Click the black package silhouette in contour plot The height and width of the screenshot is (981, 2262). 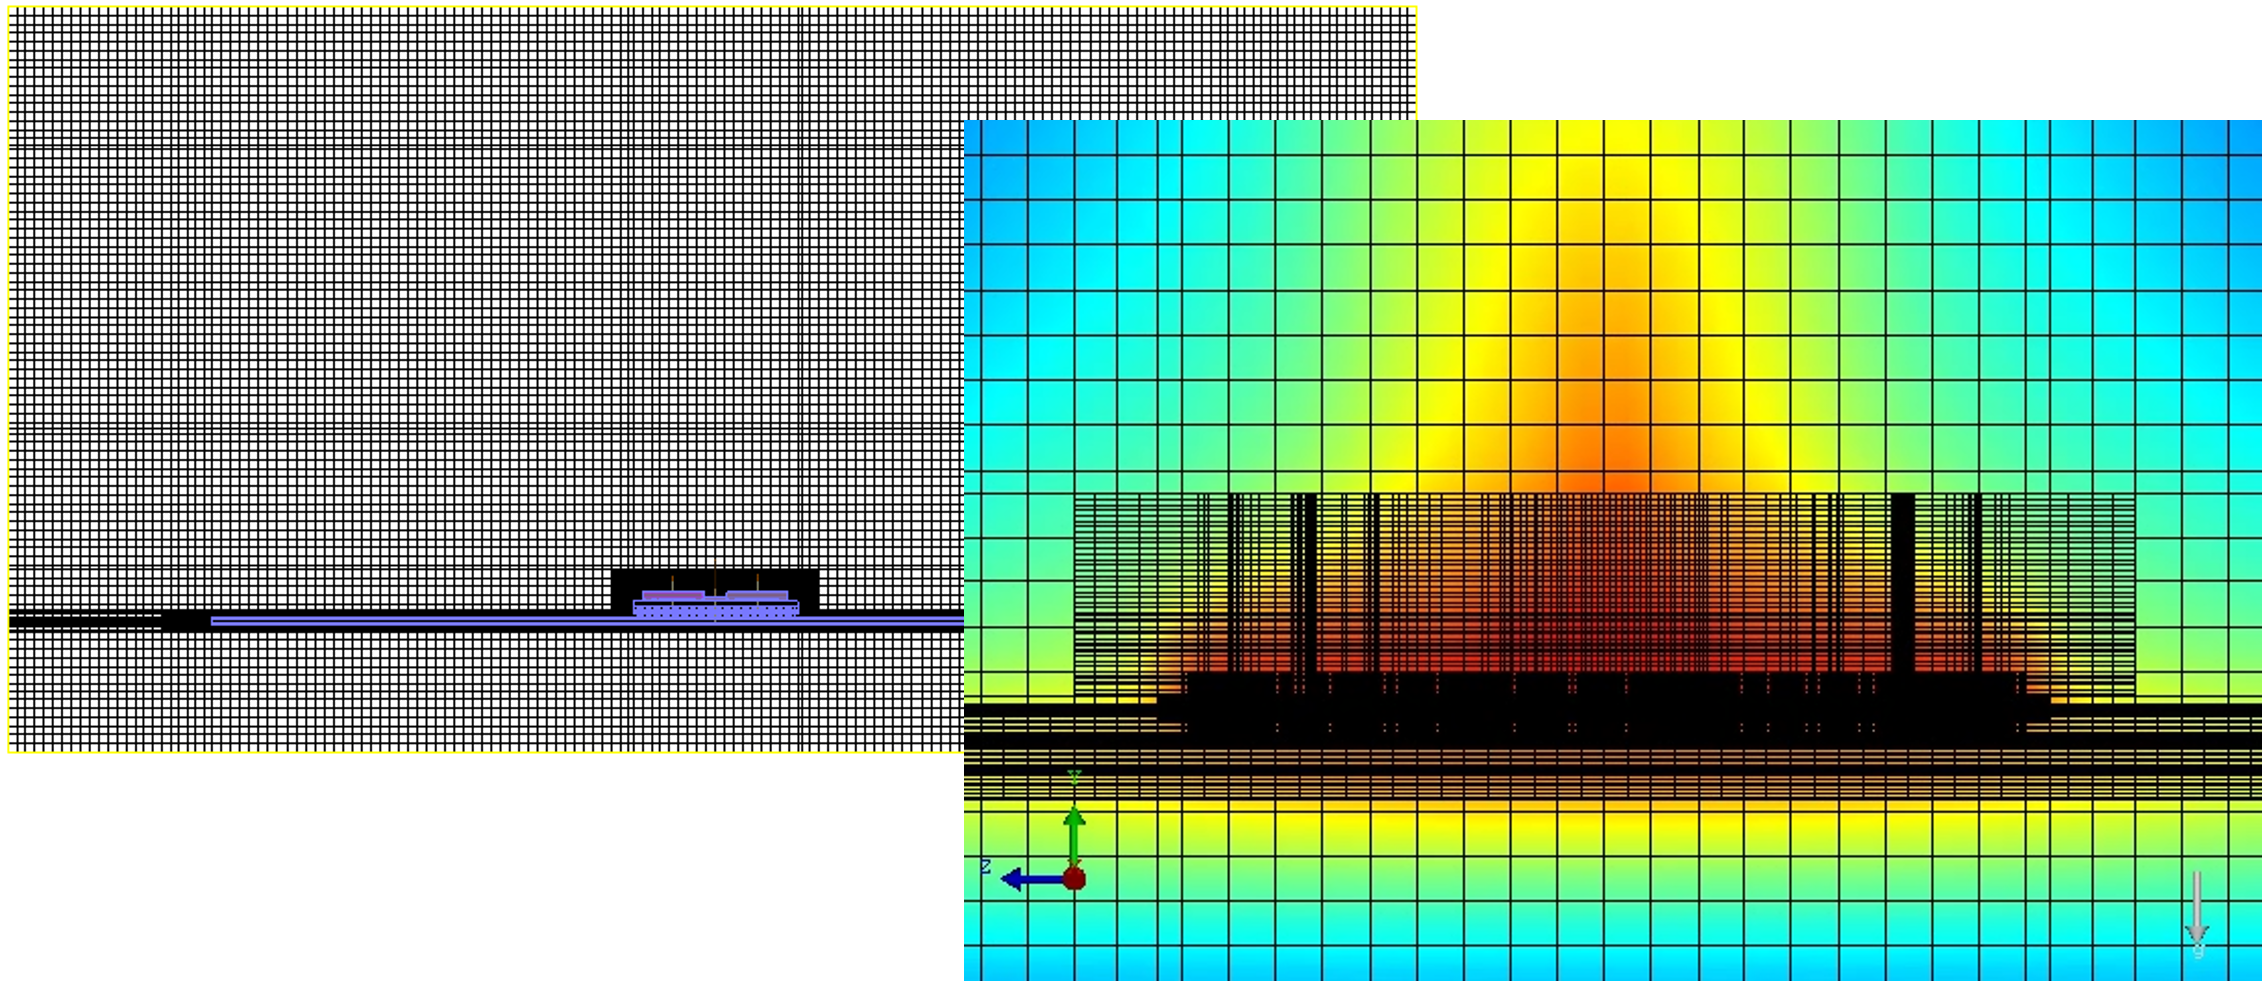[1600, 710]
